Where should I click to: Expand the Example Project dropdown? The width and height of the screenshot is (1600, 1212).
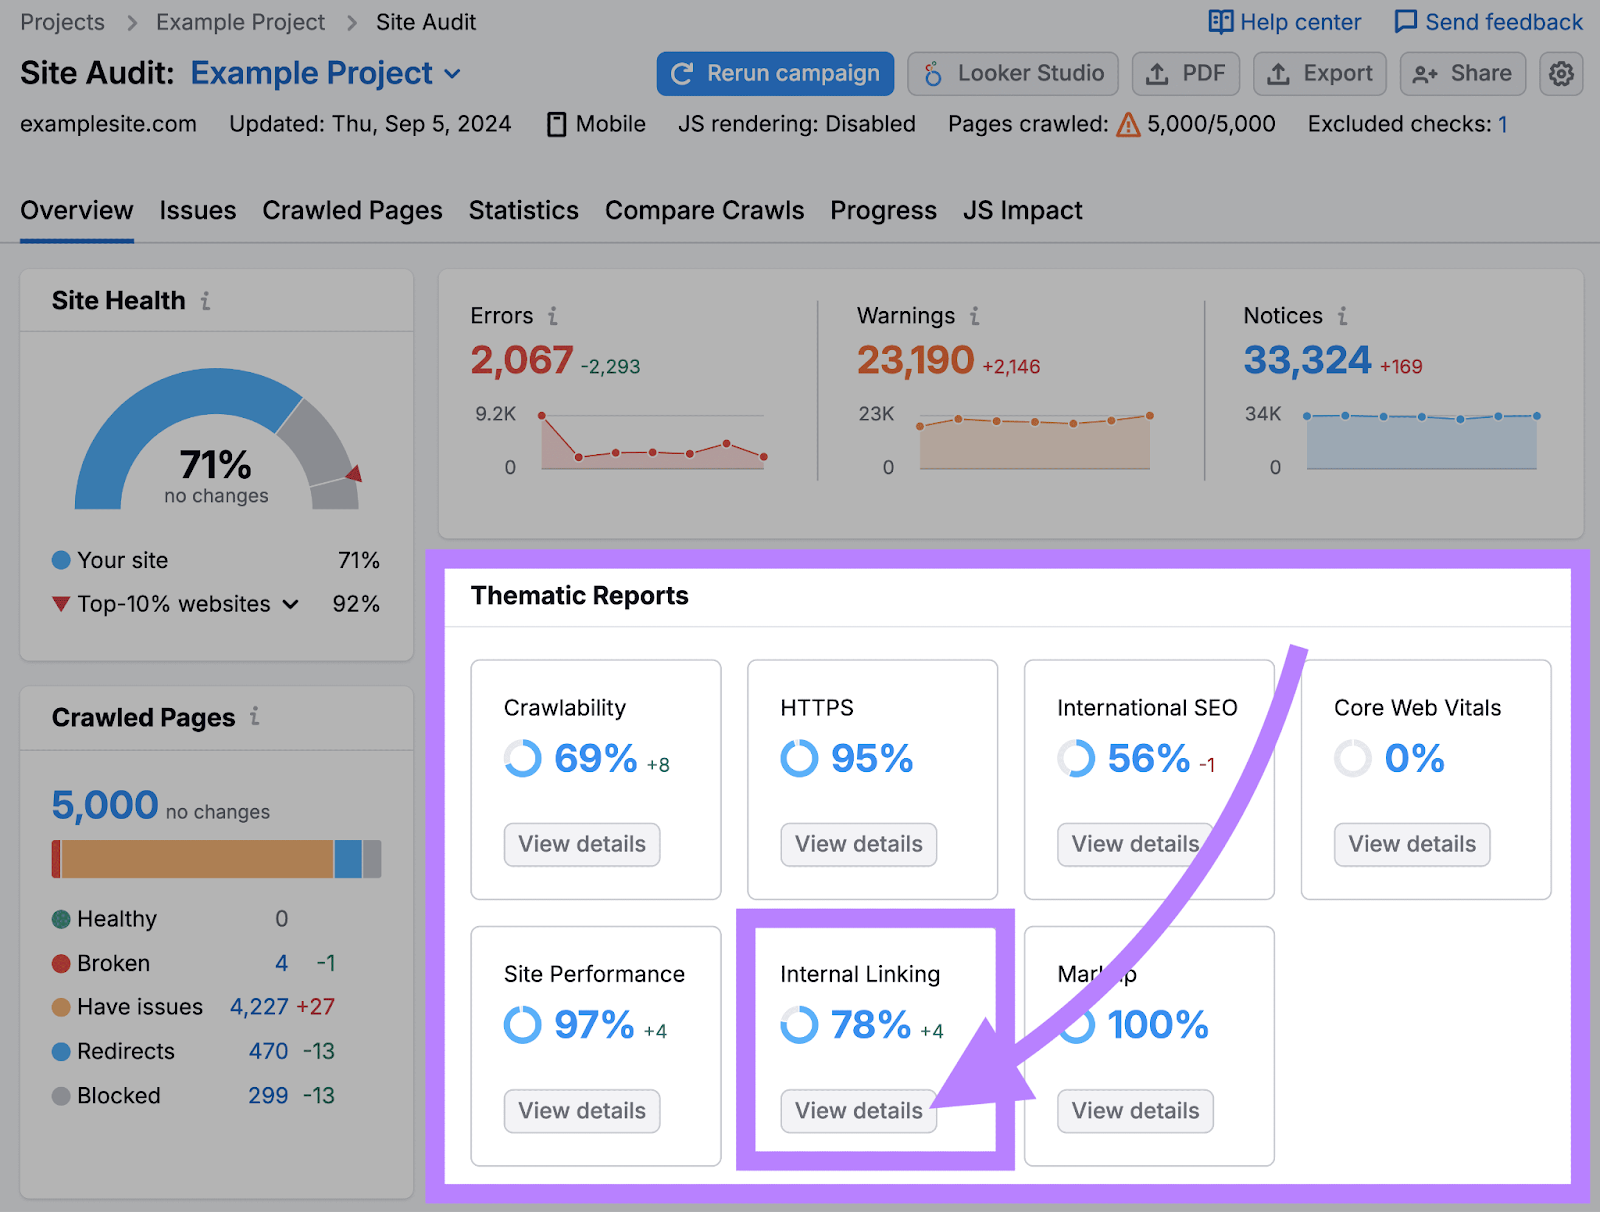click(452, 74)
